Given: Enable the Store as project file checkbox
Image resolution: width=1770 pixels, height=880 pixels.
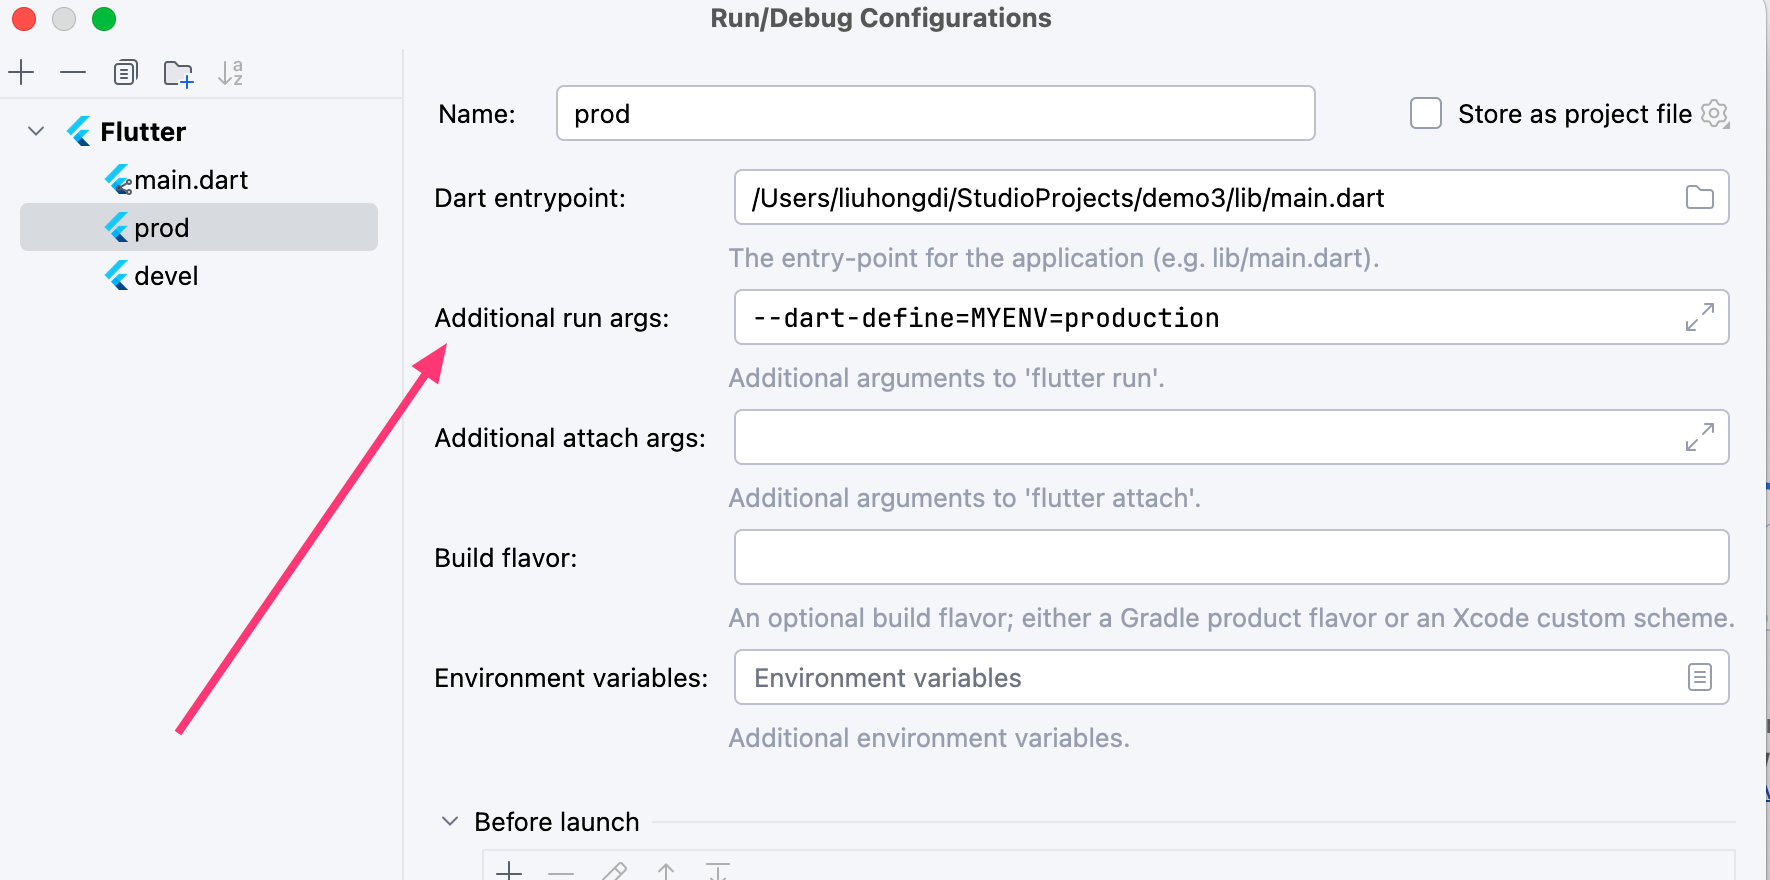Looking at the screenshot, I should tap(1425, 114).
